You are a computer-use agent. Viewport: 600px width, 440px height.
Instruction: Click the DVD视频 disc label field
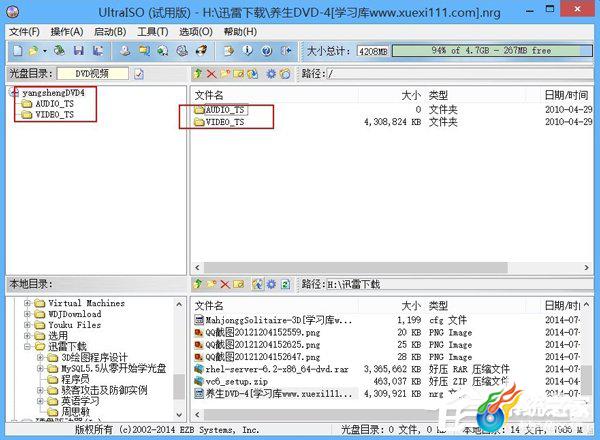[93, 73]
